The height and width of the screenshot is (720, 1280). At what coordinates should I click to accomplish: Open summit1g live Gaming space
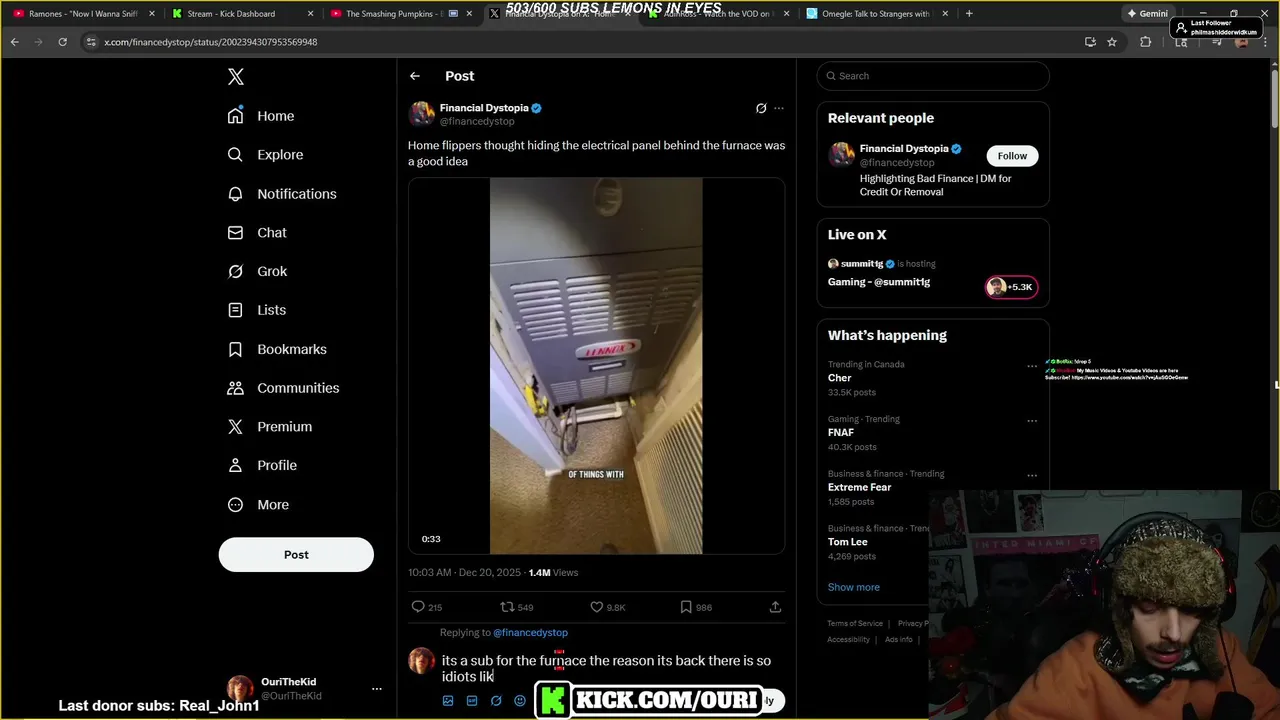879,282
